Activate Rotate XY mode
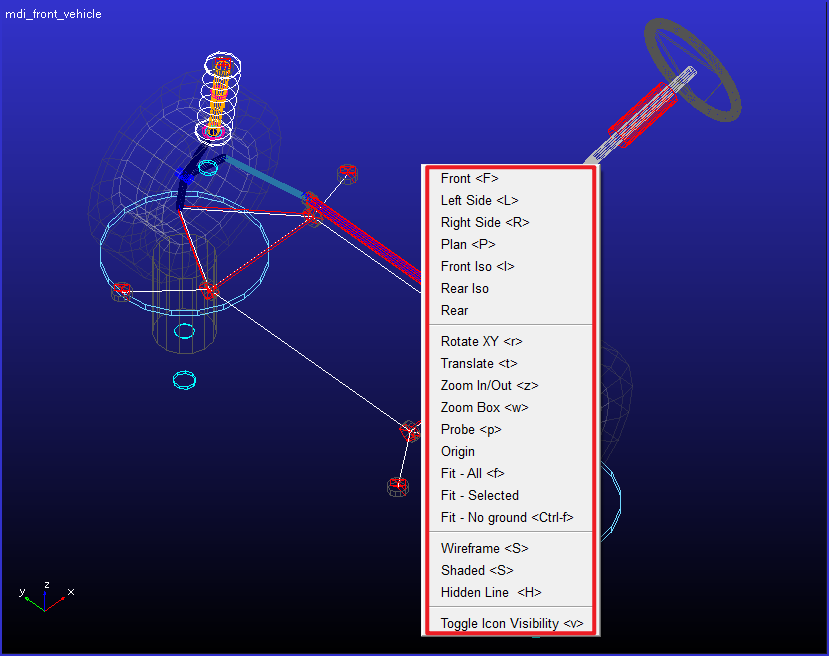The width and height of the screenshot is (829, 656). [511, 341]
